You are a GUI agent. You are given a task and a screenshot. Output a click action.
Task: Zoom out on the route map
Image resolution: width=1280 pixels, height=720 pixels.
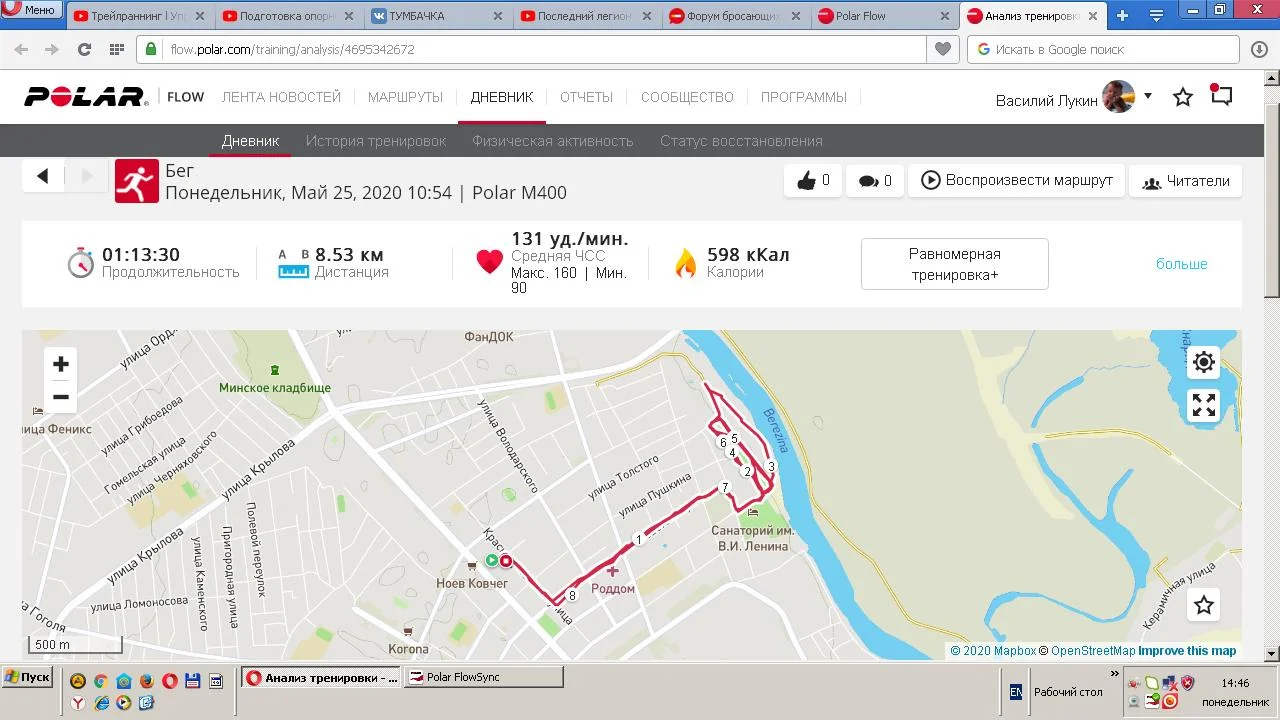[x=61, y=397]
